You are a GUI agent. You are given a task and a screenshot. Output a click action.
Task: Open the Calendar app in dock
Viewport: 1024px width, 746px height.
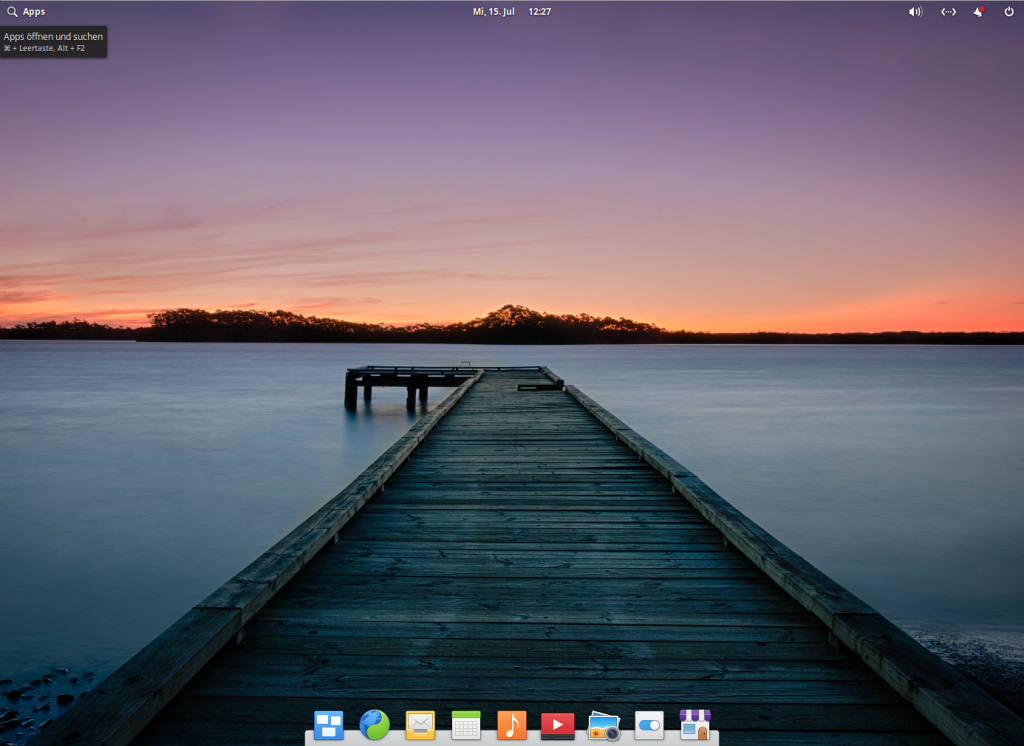click(466, 724)
